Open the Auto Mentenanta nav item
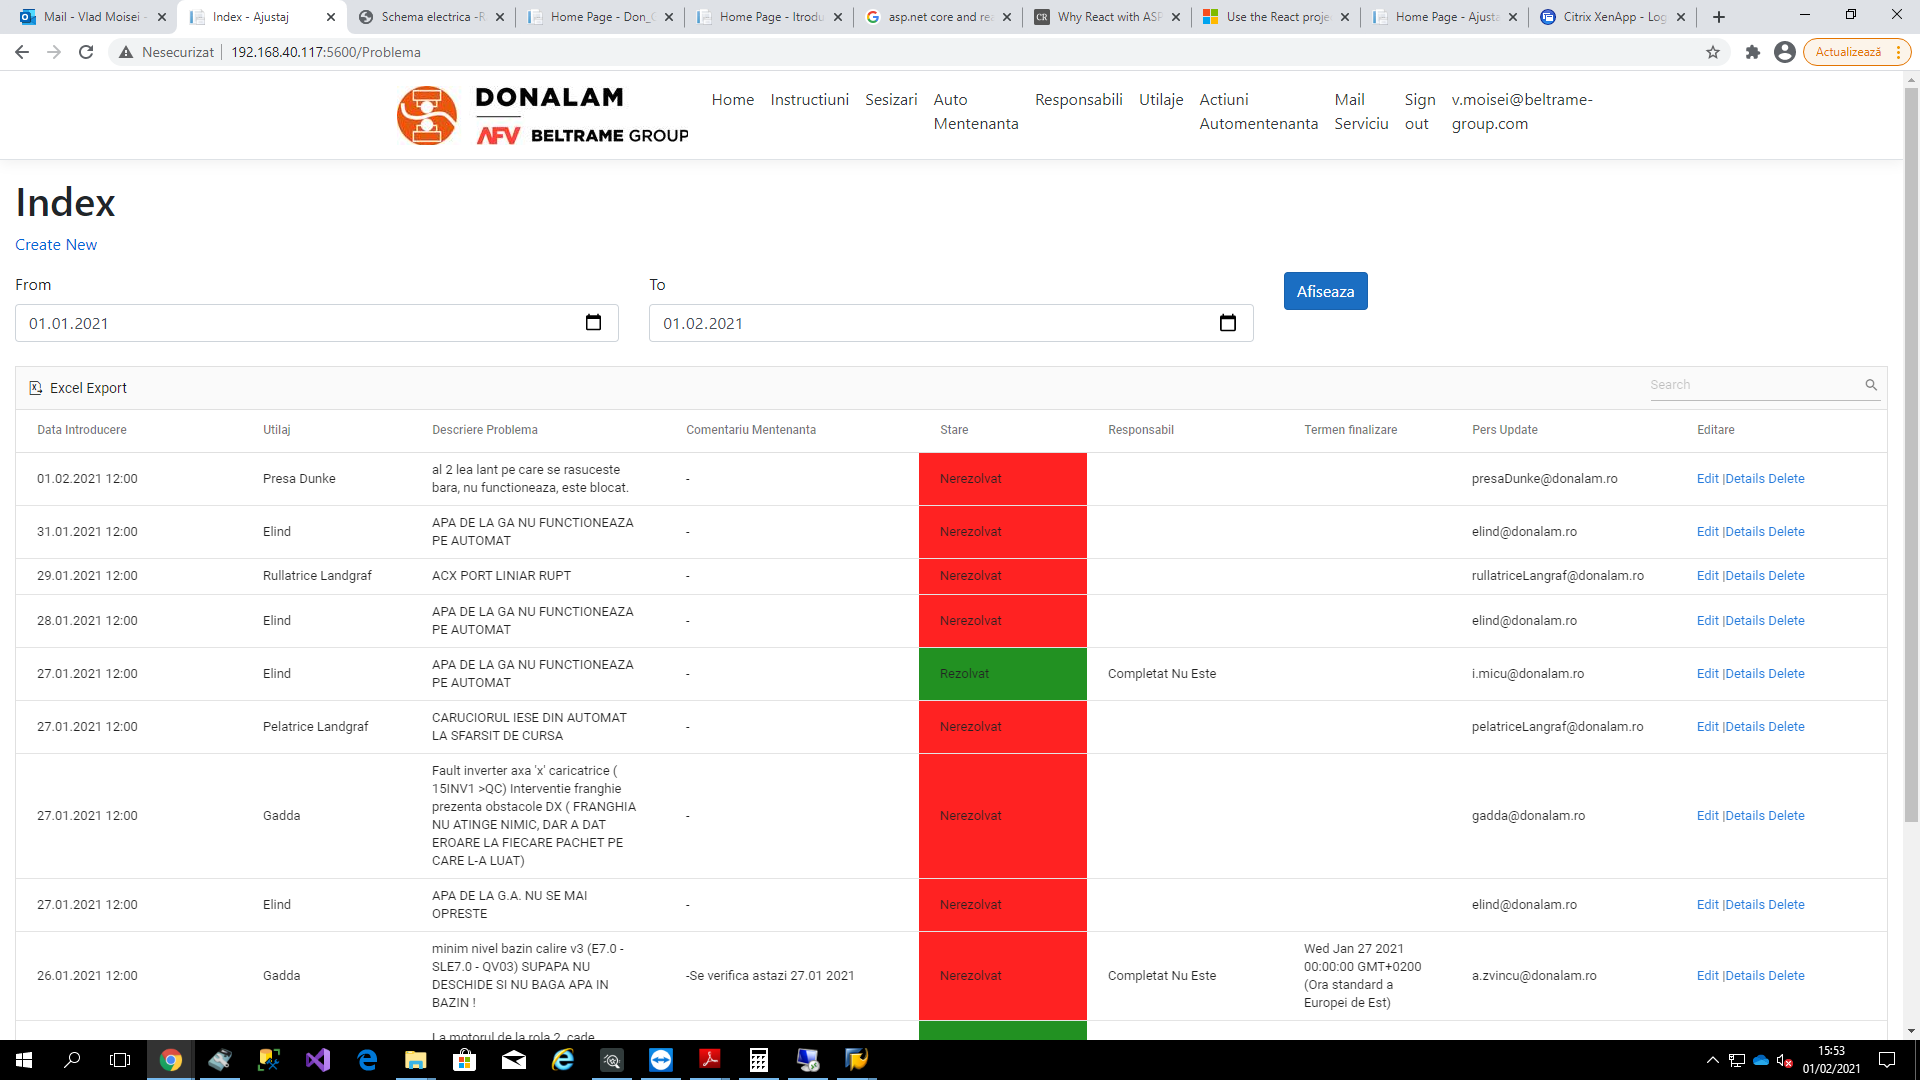This screenshot has width=1920, height=1080. 976,112
